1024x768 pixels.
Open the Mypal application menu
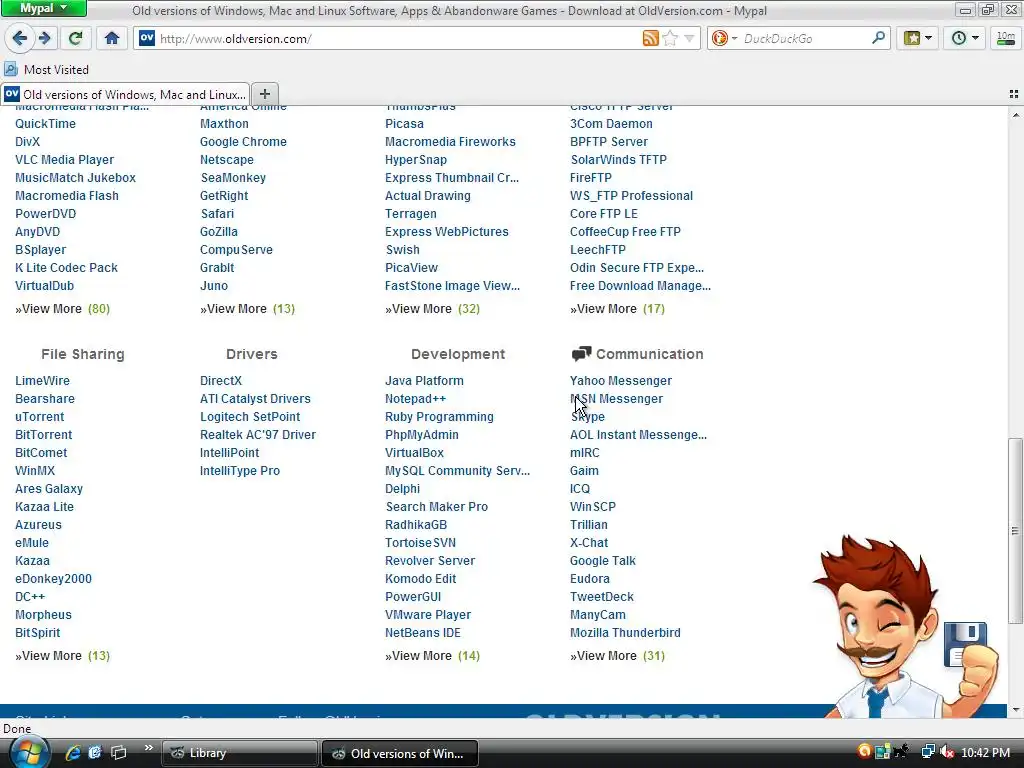(44, 8)
